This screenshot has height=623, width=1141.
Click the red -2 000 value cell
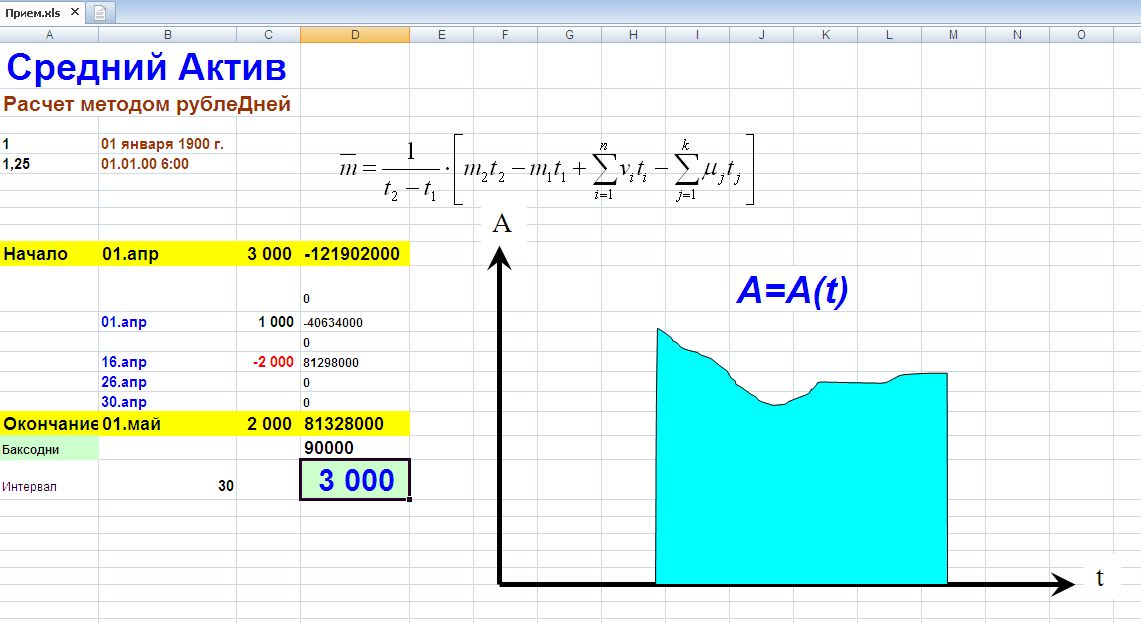click(268, 362)
